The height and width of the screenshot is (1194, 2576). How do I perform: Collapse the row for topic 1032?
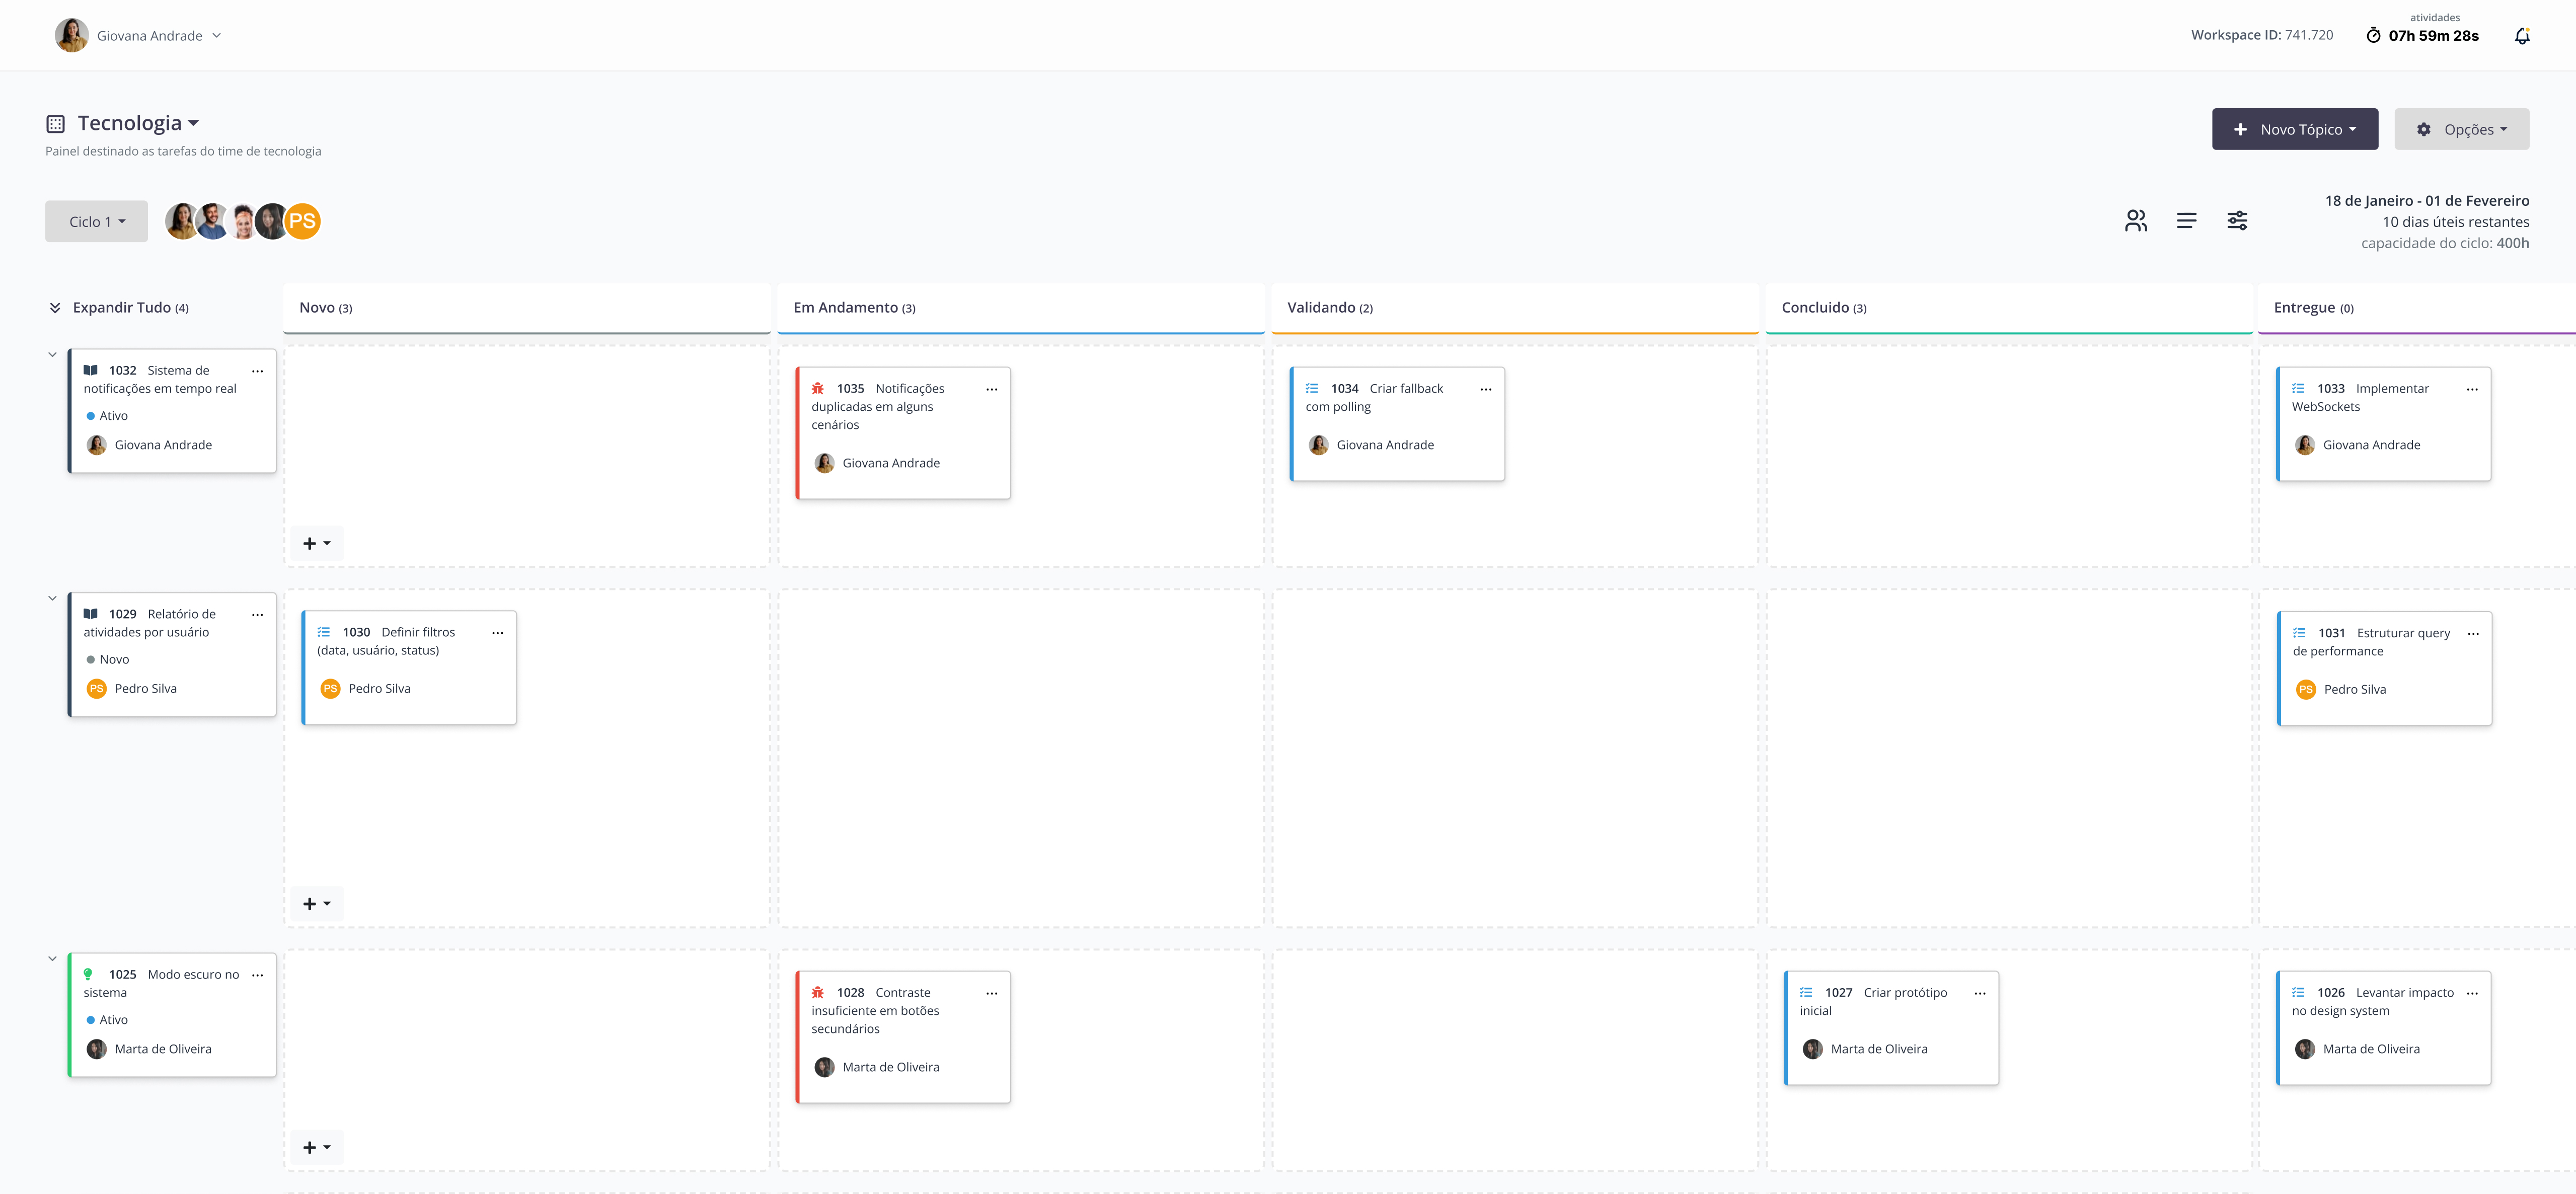pos(53,354)
